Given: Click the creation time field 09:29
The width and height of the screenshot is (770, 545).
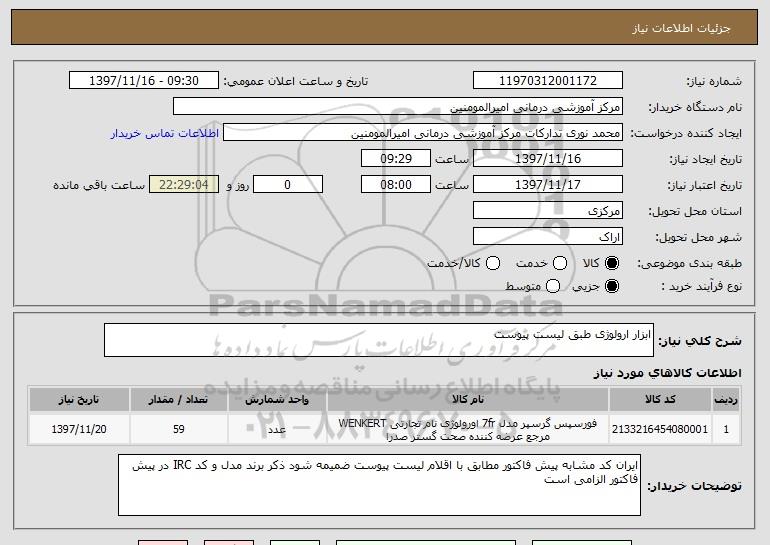Looking at the screenshot, I should 396,159.
